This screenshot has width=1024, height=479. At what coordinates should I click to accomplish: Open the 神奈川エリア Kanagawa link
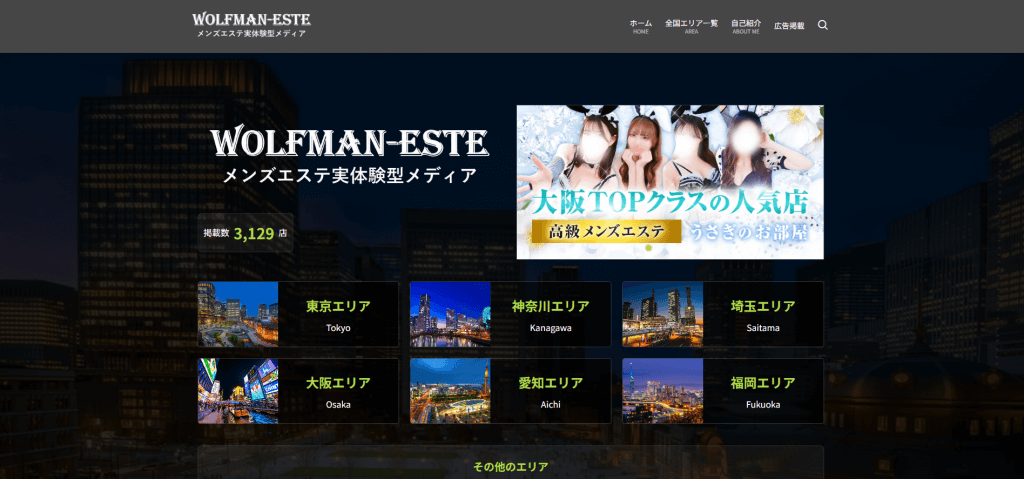550,314
